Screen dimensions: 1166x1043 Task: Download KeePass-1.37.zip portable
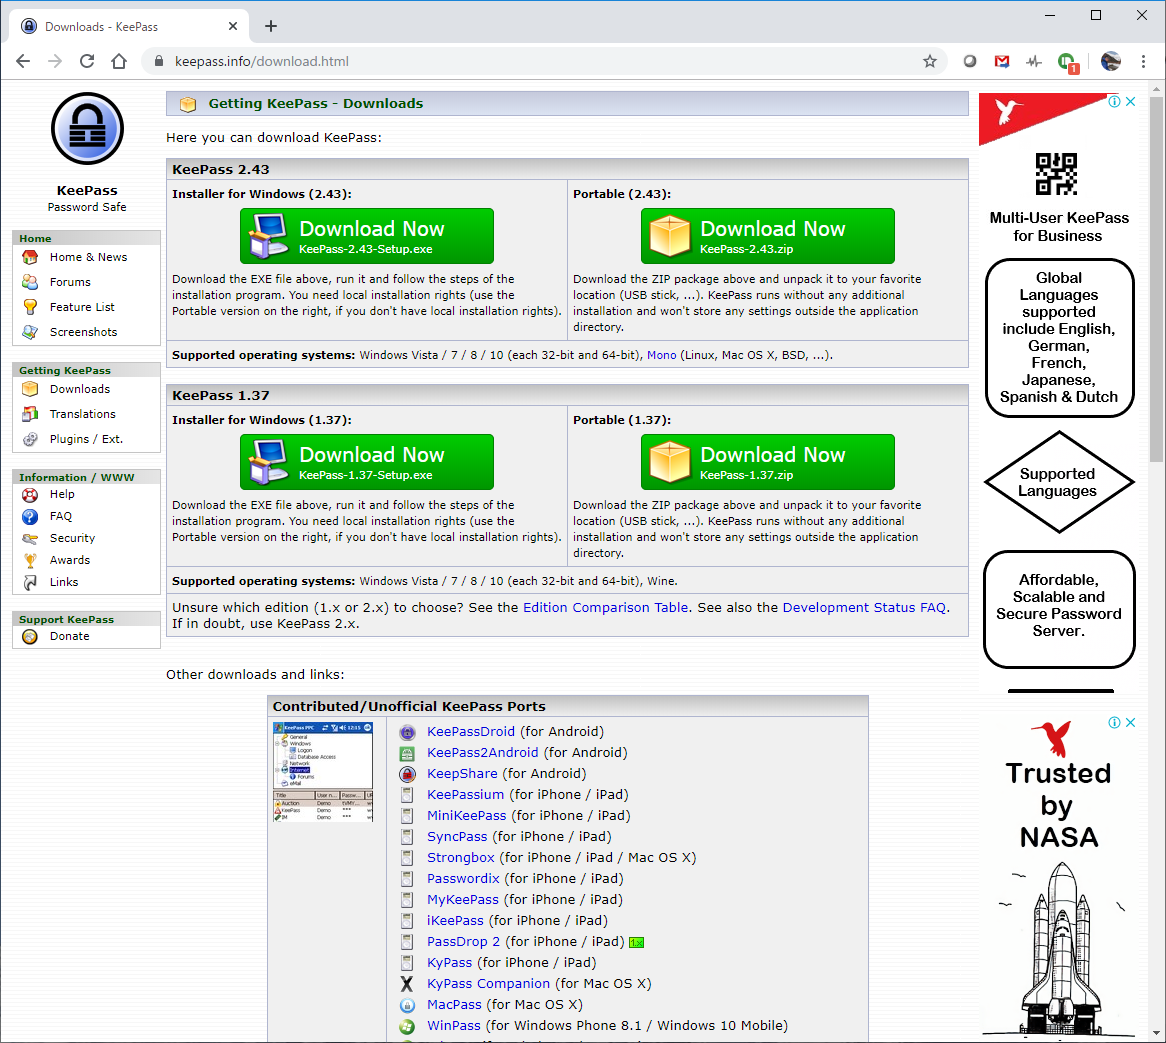(x=767, y=462)
